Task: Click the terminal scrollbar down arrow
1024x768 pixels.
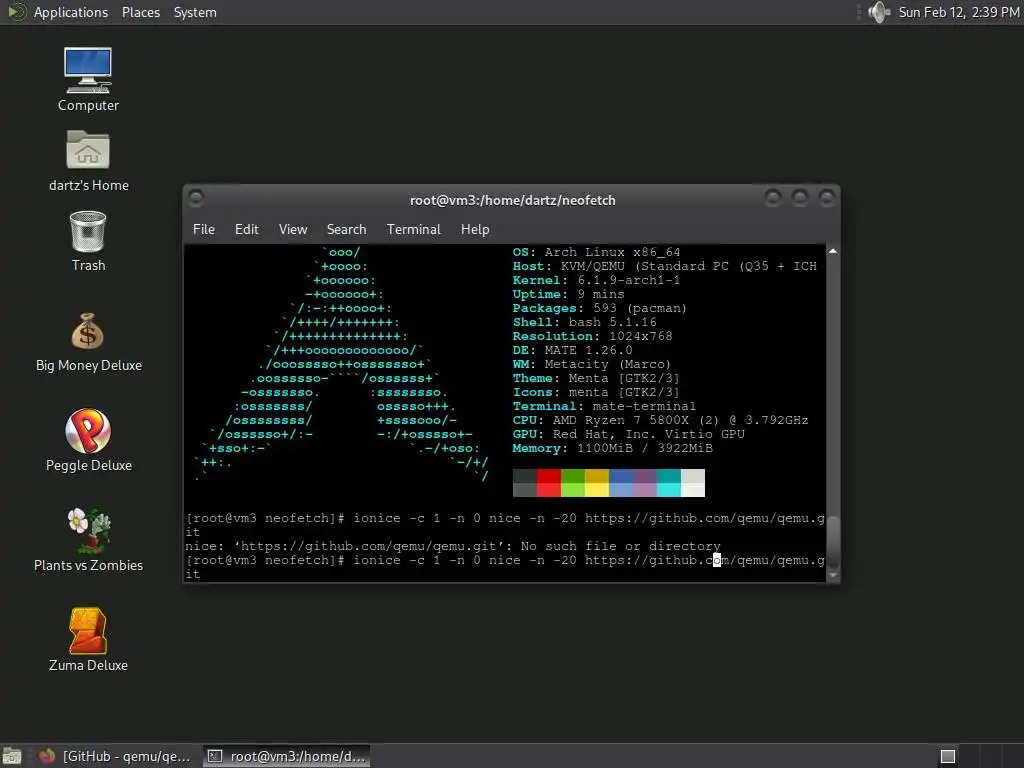Action: [833, 575]
